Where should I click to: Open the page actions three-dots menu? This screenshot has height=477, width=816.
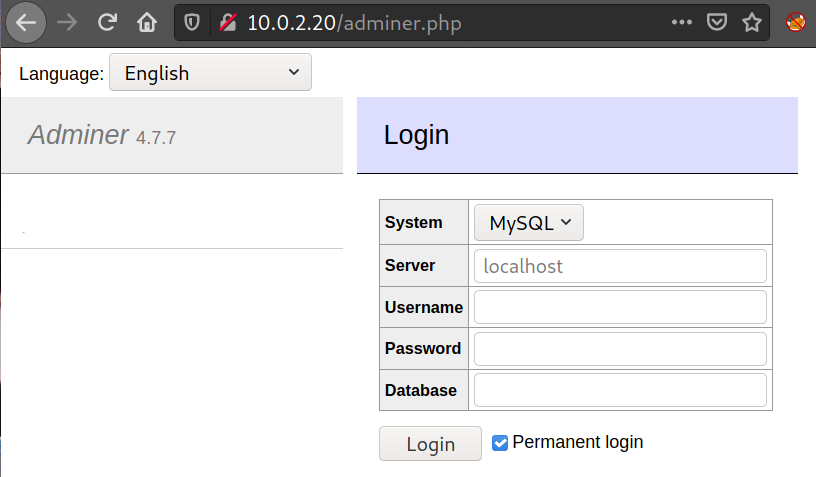pos(682,22)
